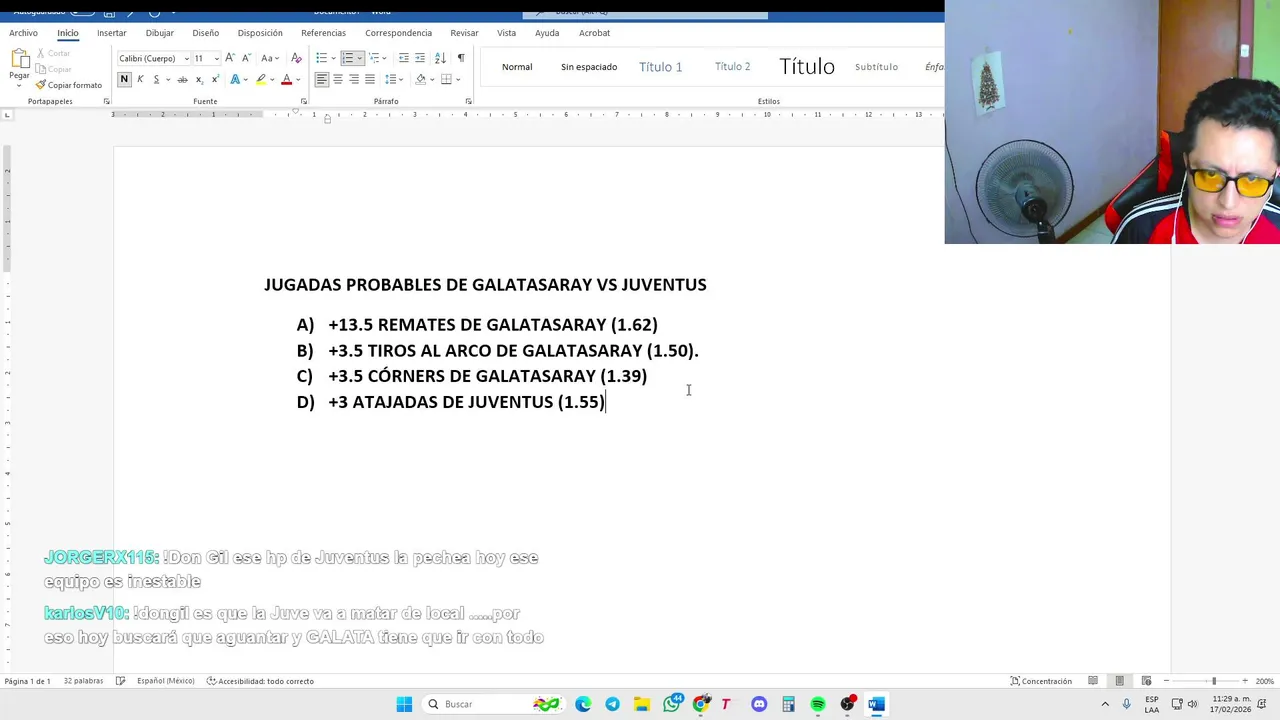1280x720 pixels.
Task: Switch to Diseño tab
Action: (x=205, y=33)
